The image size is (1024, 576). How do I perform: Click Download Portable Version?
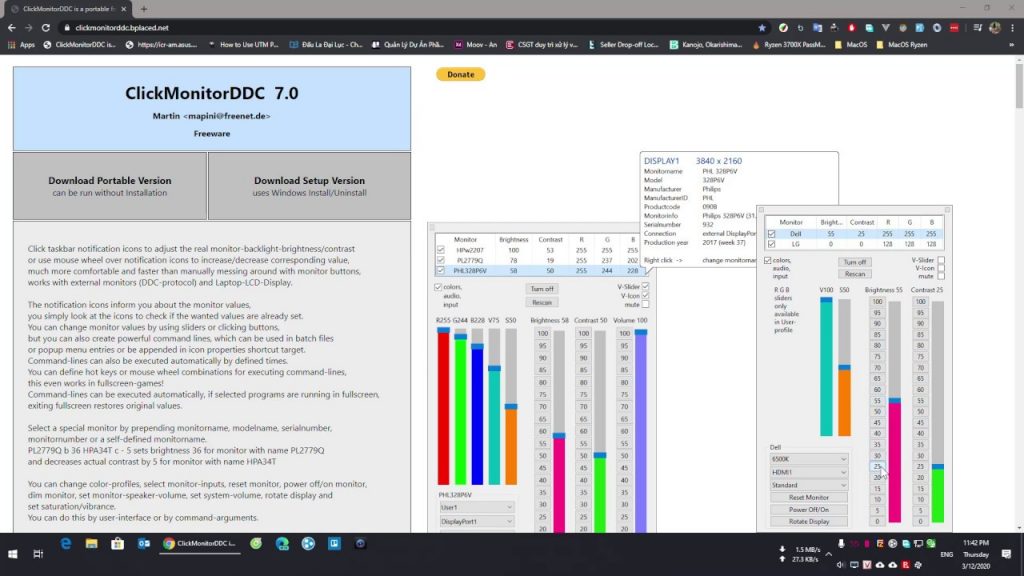coord(110,186)
